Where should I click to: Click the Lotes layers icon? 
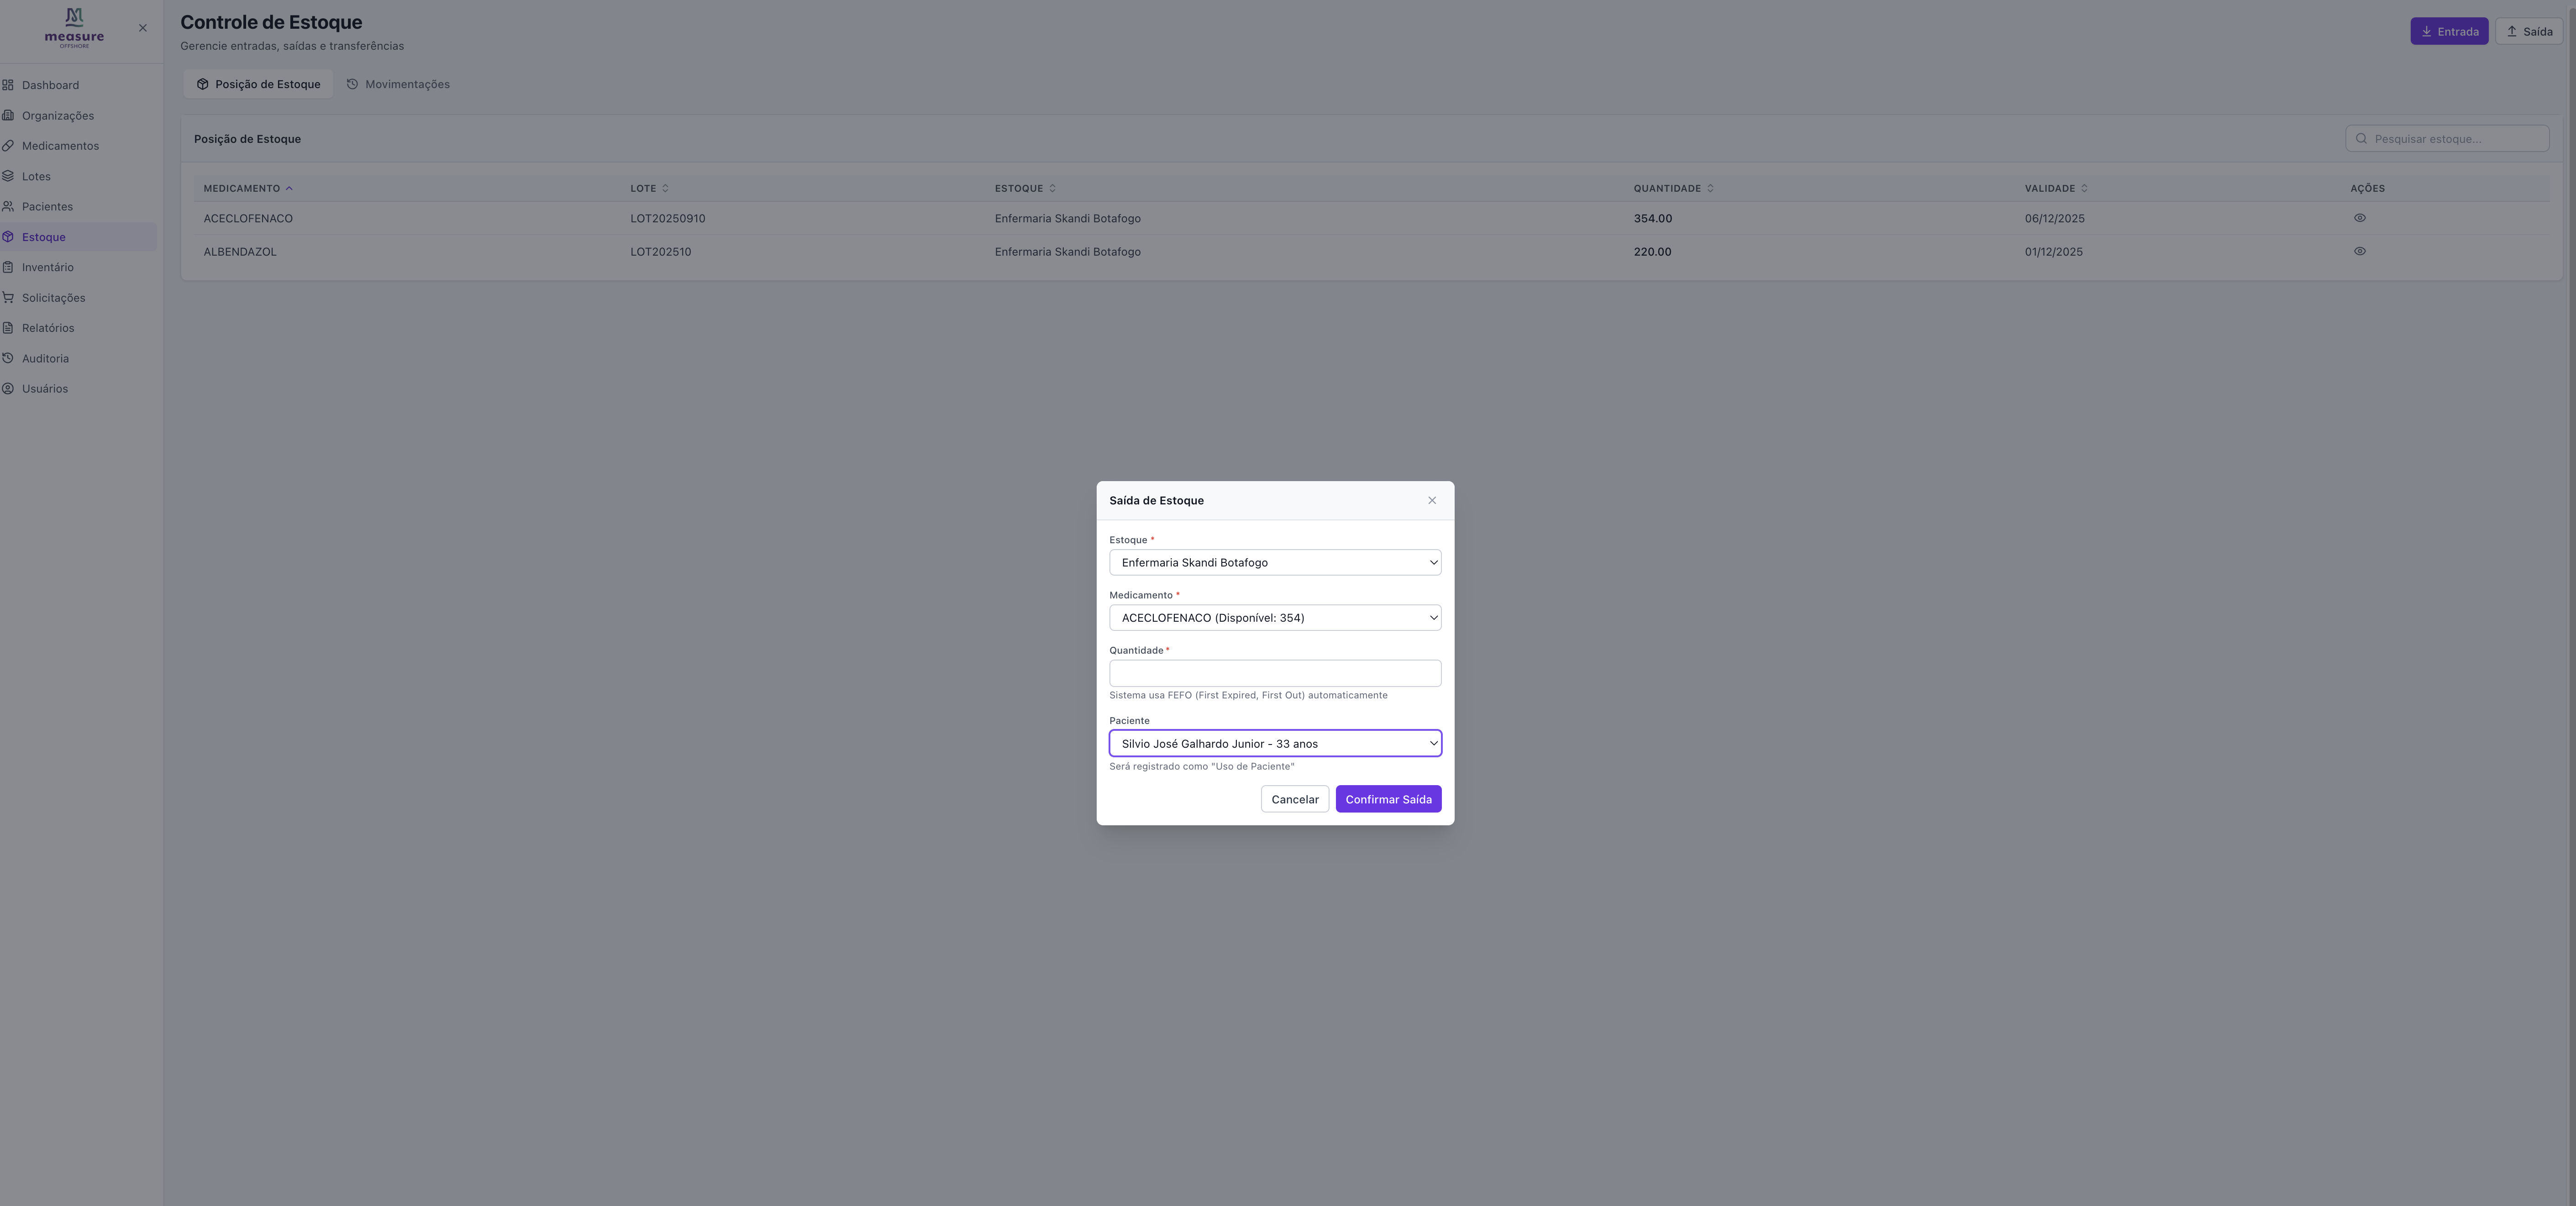point(8,176)
